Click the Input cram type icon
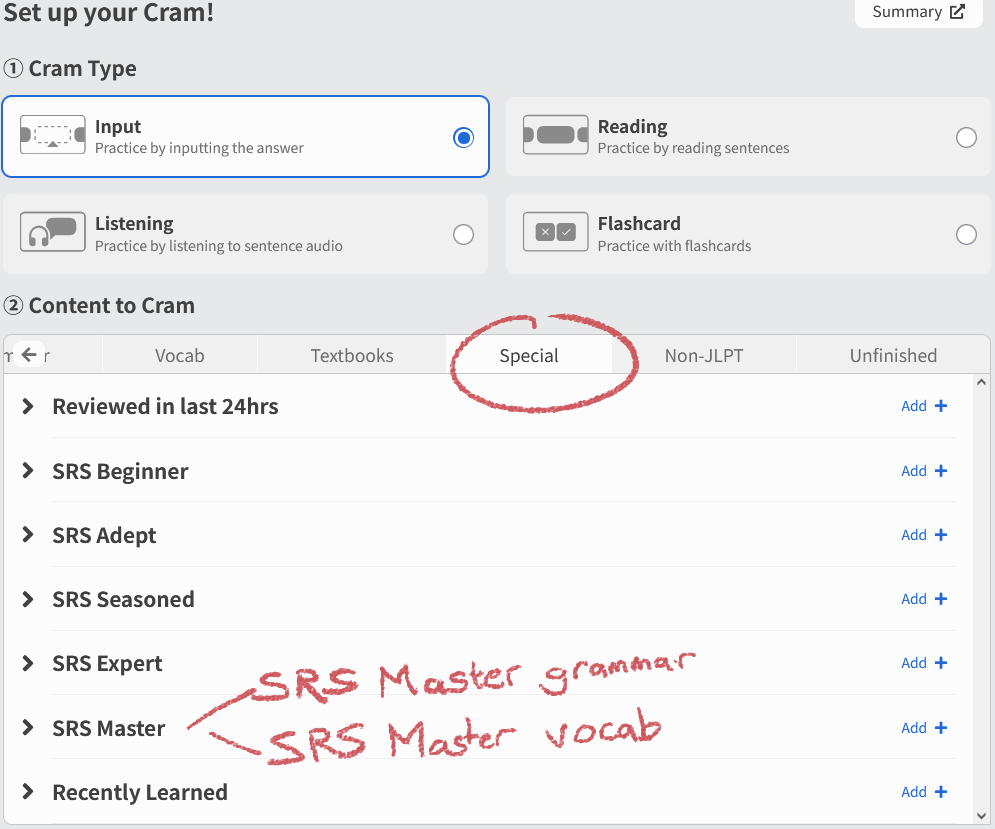 (52, 136)
